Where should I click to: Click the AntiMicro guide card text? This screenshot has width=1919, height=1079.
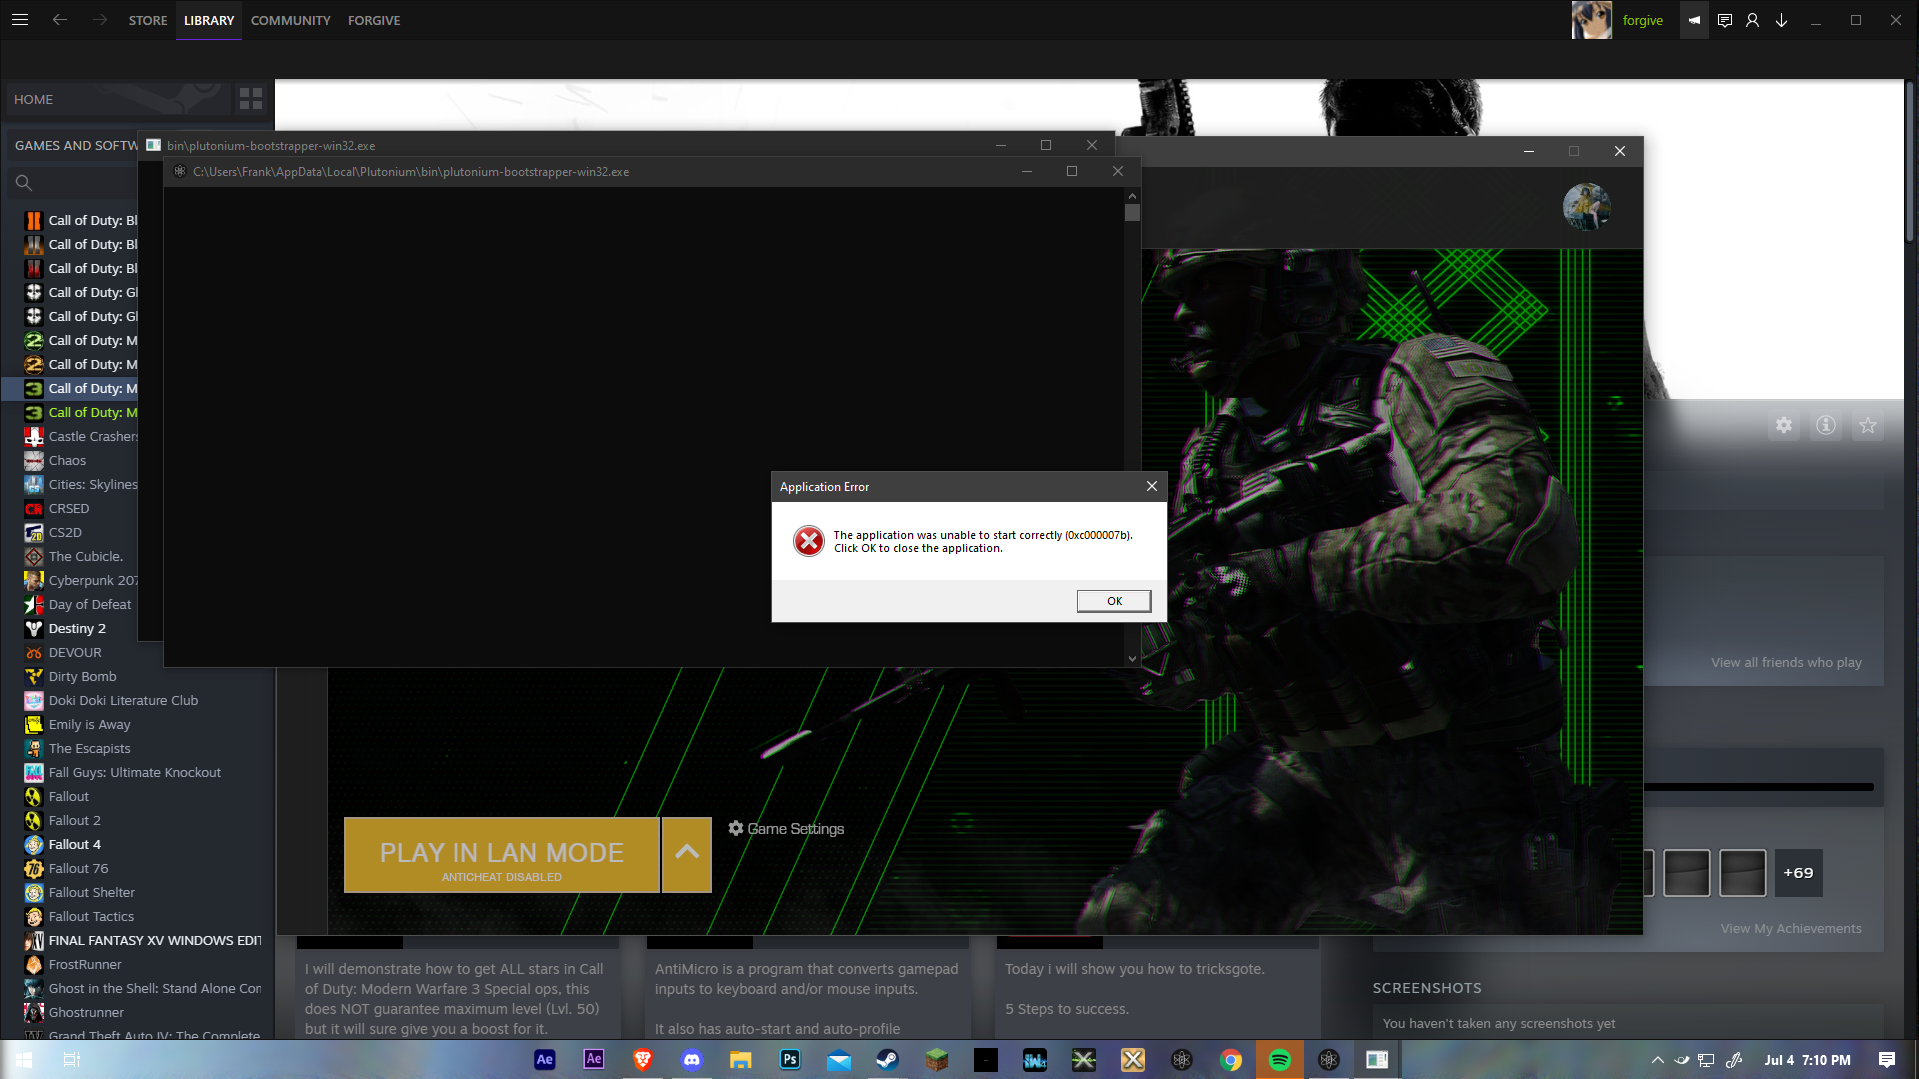(x=807, y=998)
